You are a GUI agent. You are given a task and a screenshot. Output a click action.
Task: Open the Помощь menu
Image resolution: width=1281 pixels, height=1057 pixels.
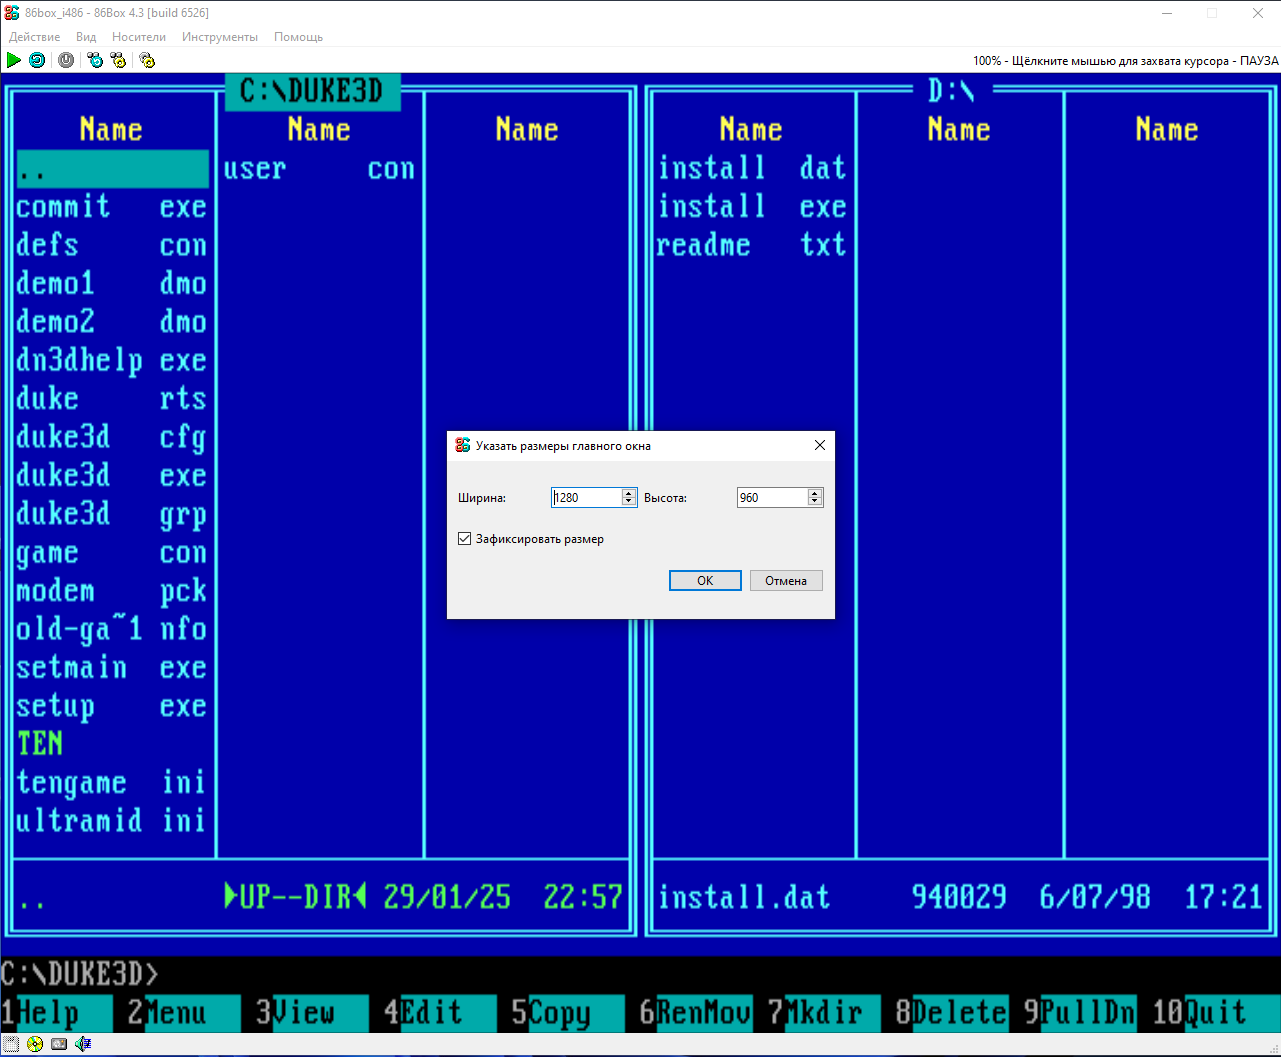coord(299,37)
